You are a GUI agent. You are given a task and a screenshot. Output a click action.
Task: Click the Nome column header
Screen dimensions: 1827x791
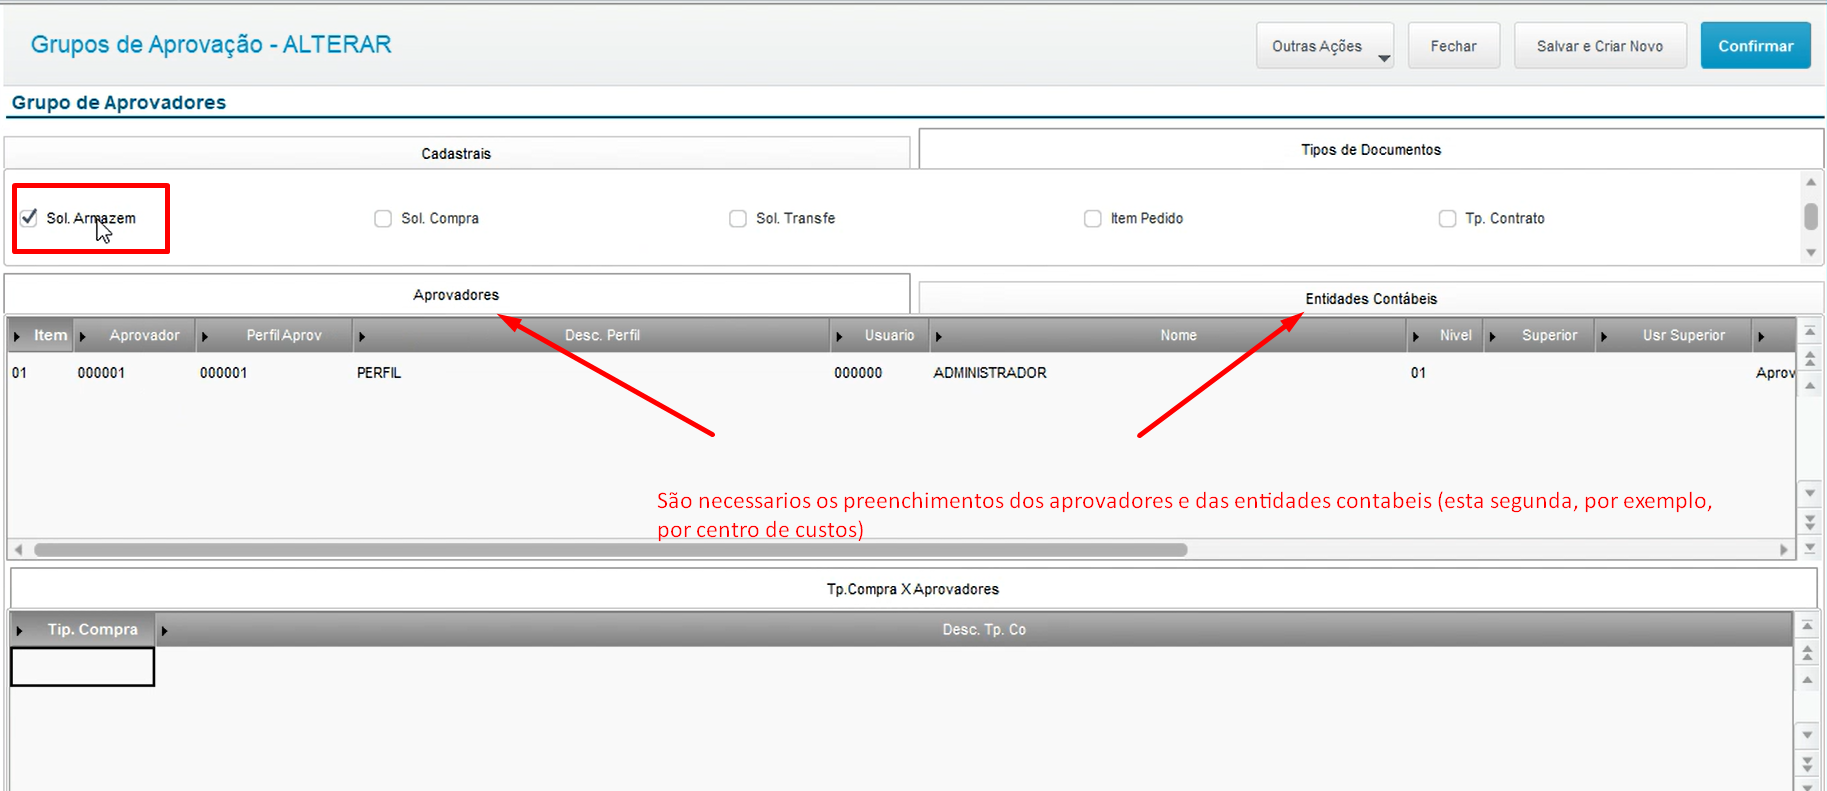tap(1168, 335)
